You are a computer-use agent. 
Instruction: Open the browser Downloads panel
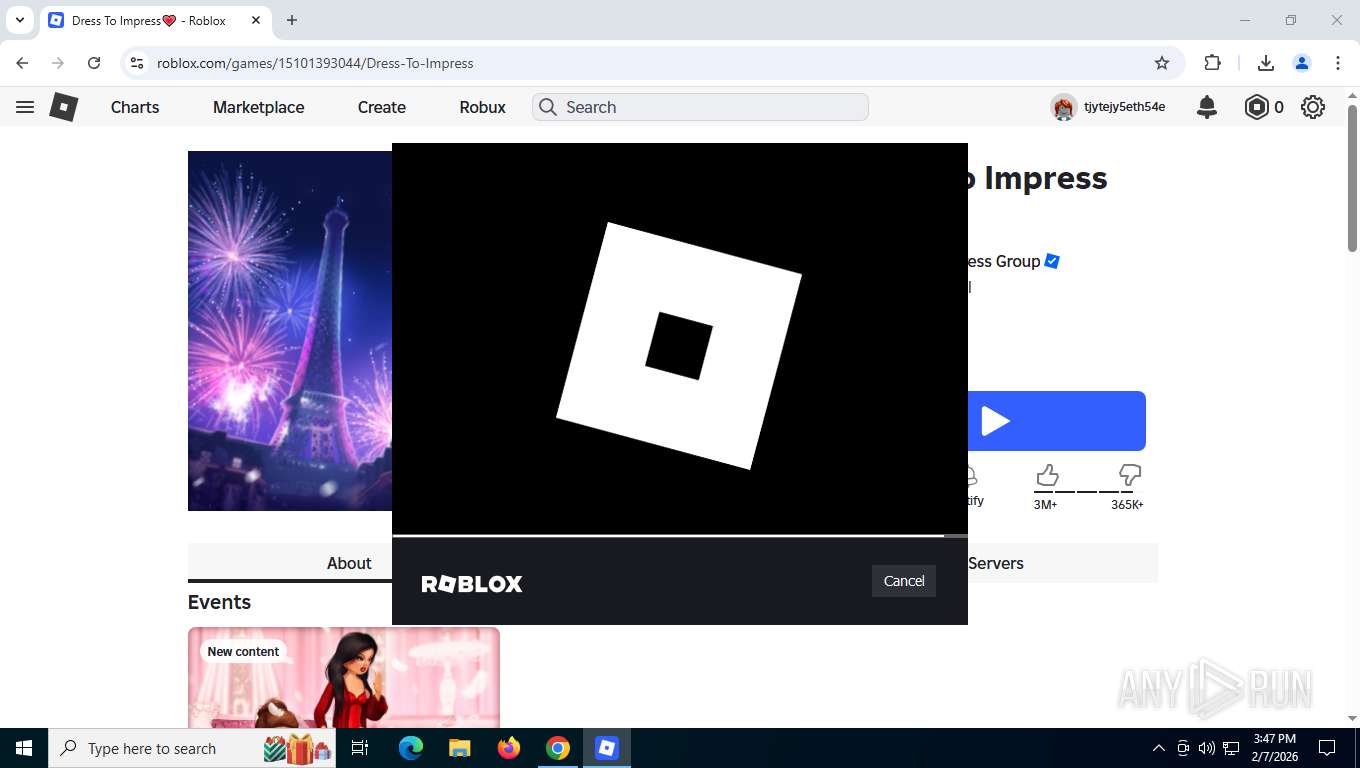point(1266,63)
